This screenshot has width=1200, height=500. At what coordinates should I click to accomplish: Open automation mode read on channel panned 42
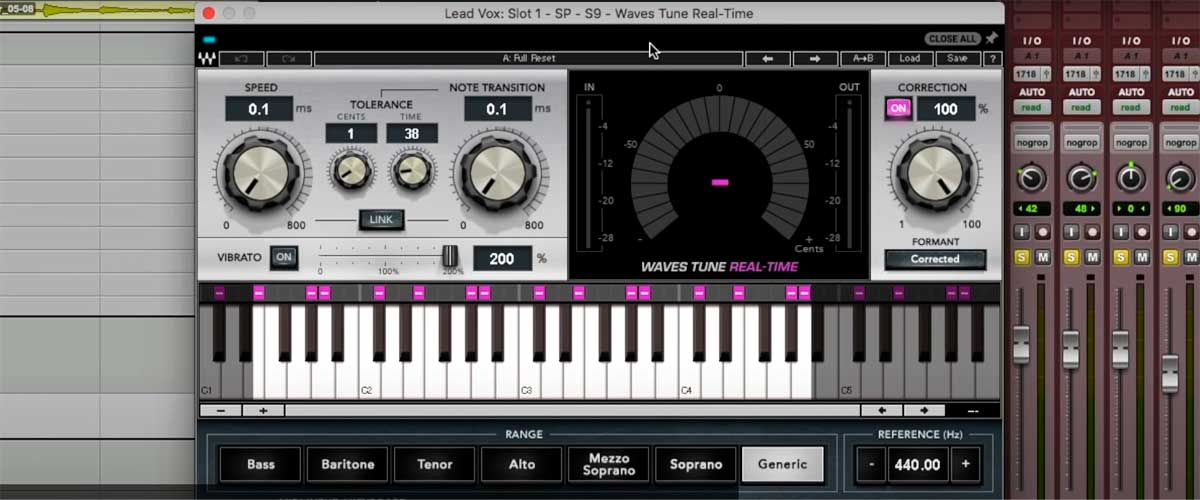pyautogui.click(x=1032, y=107)
